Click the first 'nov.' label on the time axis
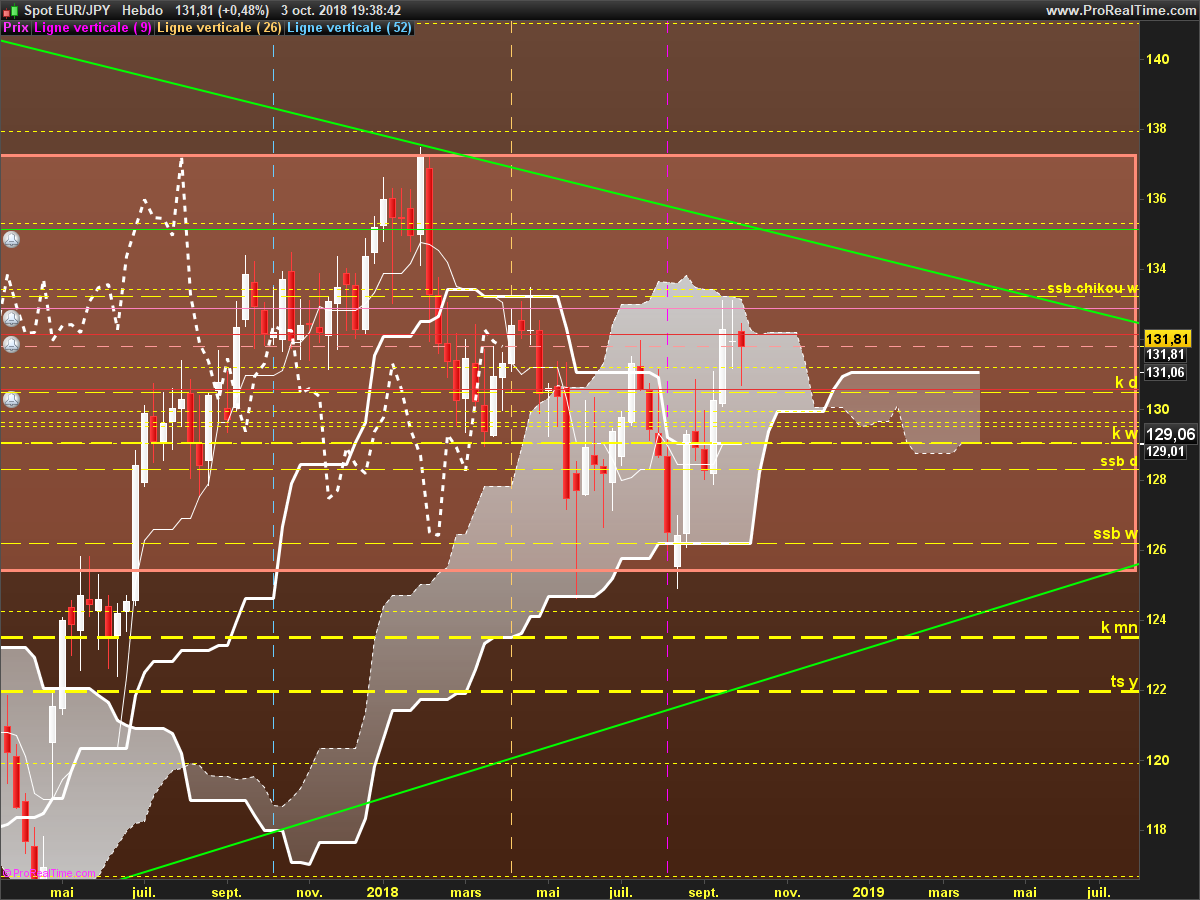Viewport: 1200px width, 900px height. [x=308, y=891]
